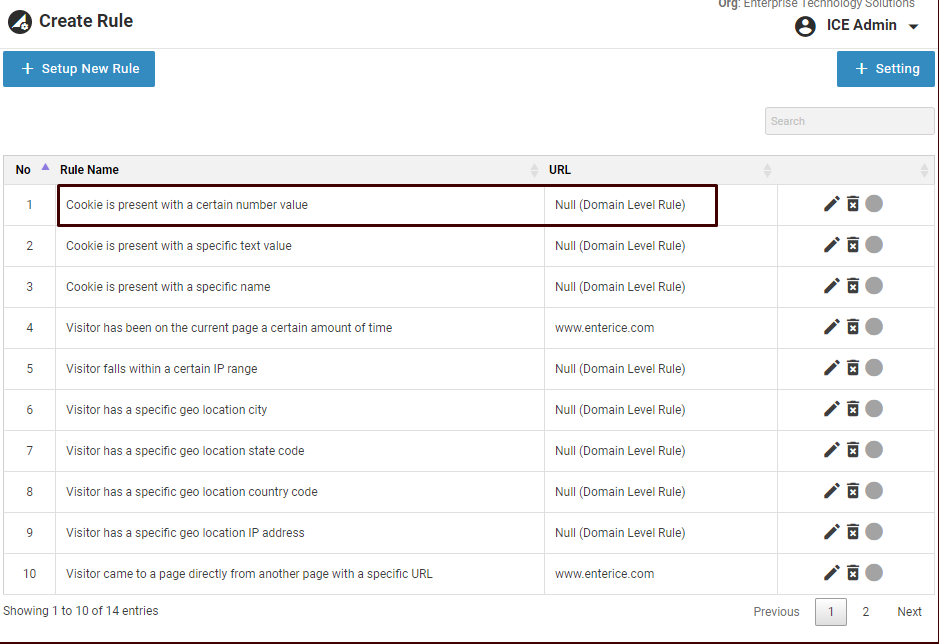
Task: Toggle the status circle for rule 1
Action: [874, 204]
